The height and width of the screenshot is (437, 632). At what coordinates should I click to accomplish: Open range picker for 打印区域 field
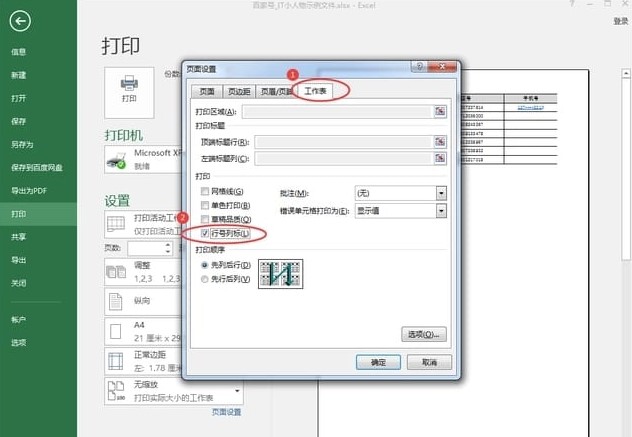point(440,111)
